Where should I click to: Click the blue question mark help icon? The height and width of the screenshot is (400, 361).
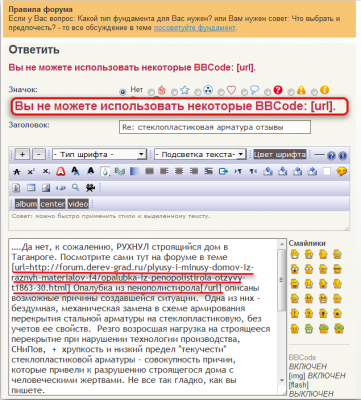point(331,155)
